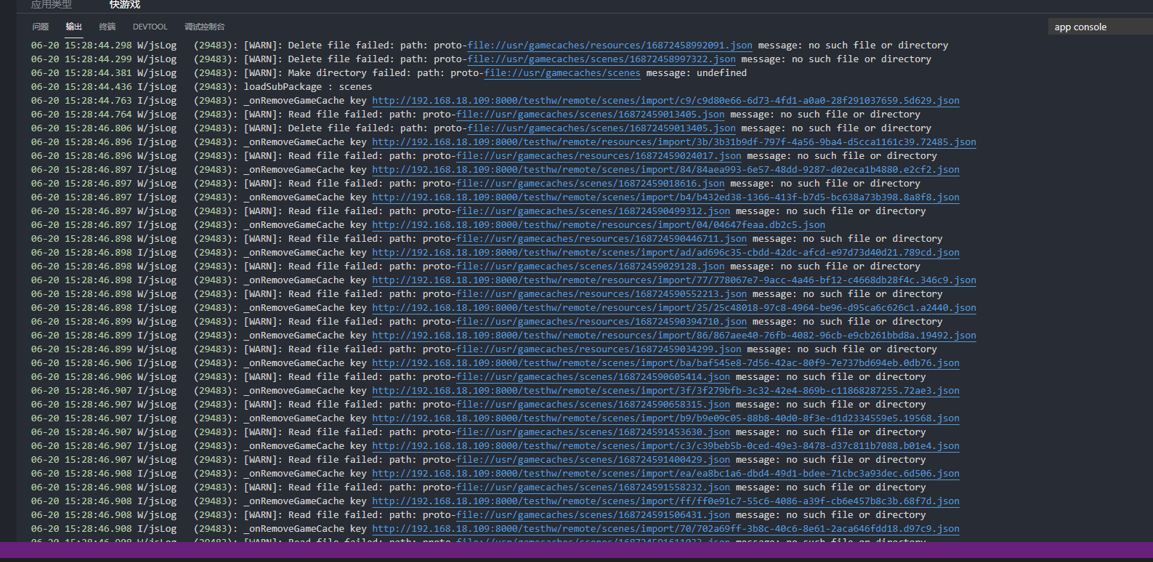Click the 应用类型 label at top

coord(51,4)
